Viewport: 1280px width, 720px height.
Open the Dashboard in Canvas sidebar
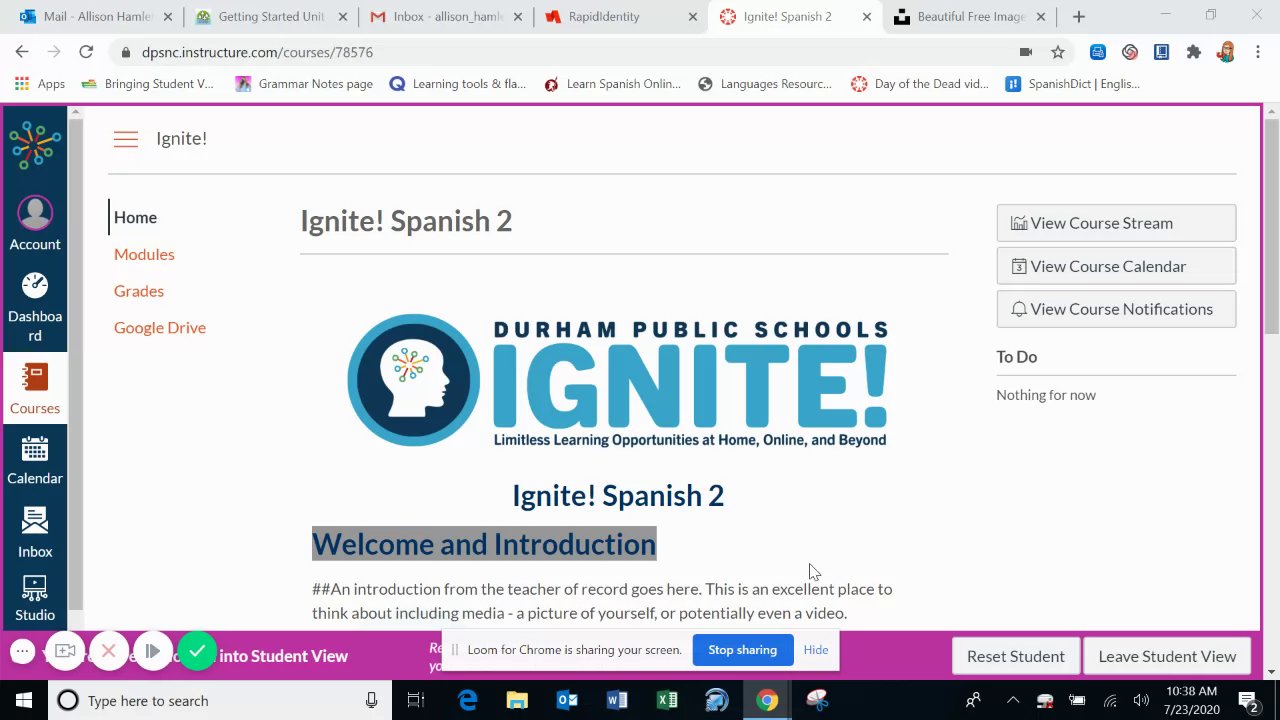click(35, 307)
